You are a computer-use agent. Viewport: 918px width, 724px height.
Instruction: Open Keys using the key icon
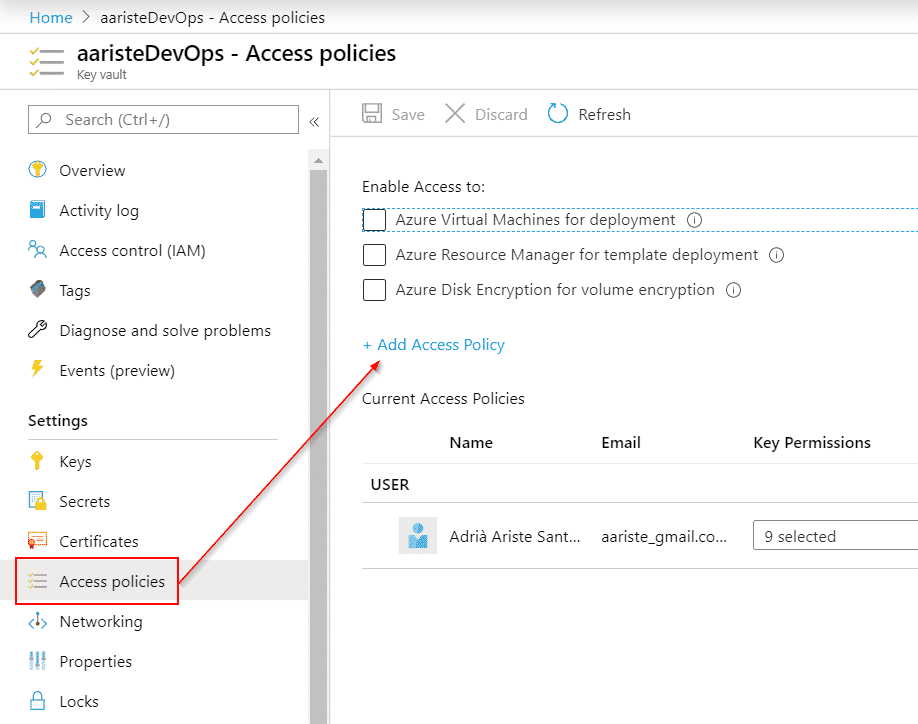pyautogui.click(x=37, y=461)
